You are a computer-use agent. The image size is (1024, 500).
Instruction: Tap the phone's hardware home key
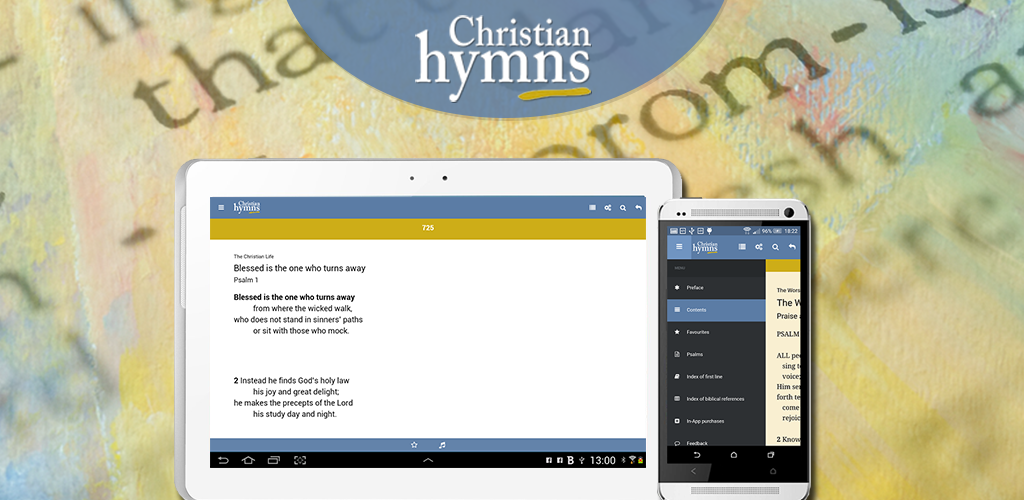point(773,471)
